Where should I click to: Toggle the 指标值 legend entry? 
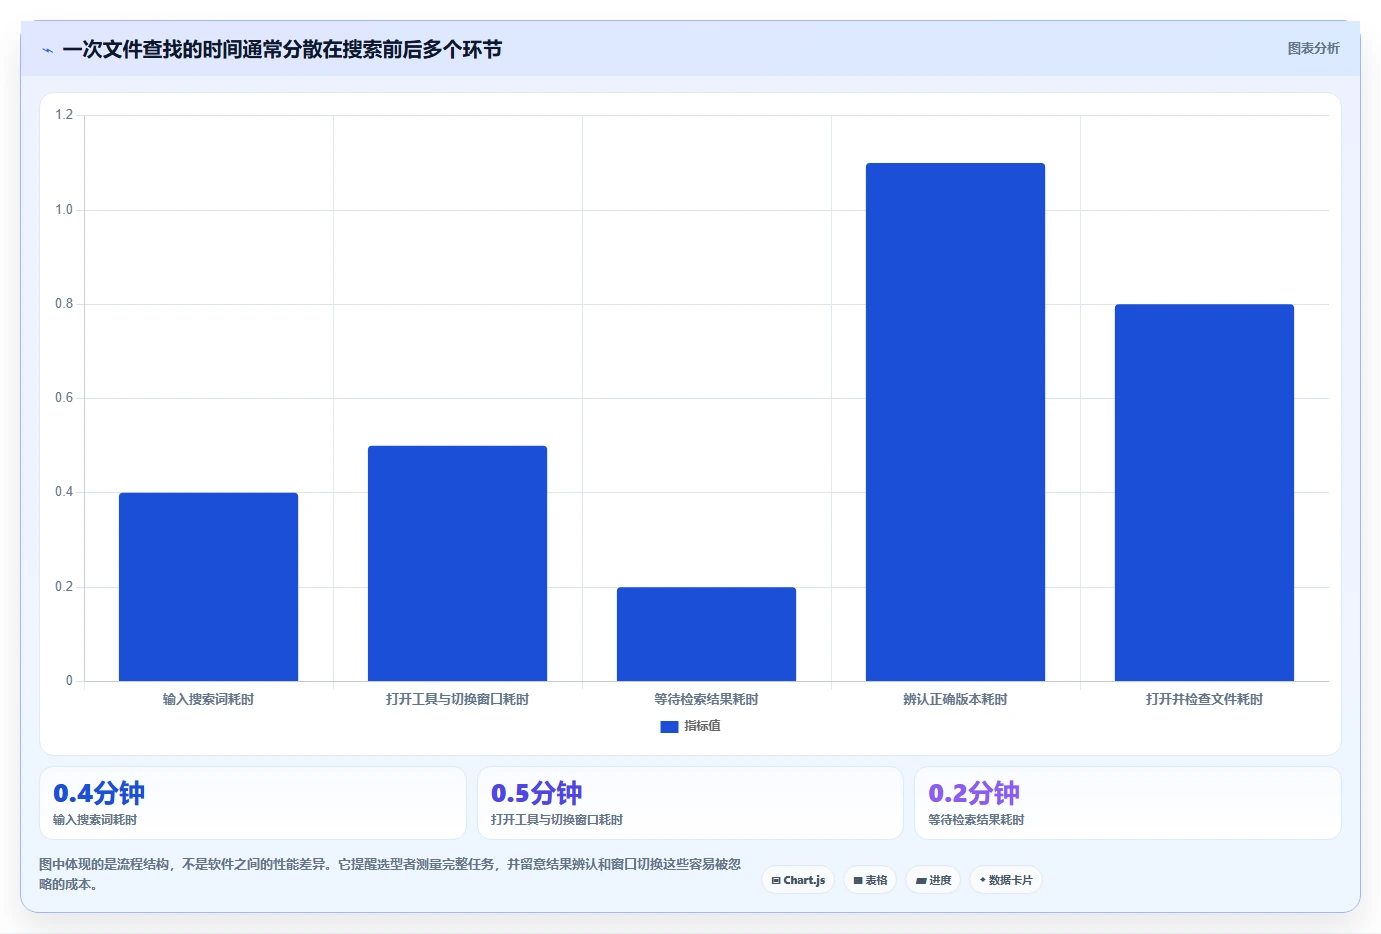pos(690,726)
